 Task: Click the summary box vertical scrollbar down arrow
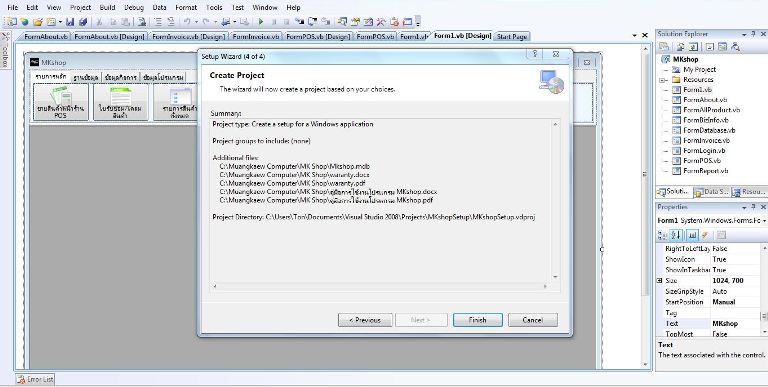point(555,277)
